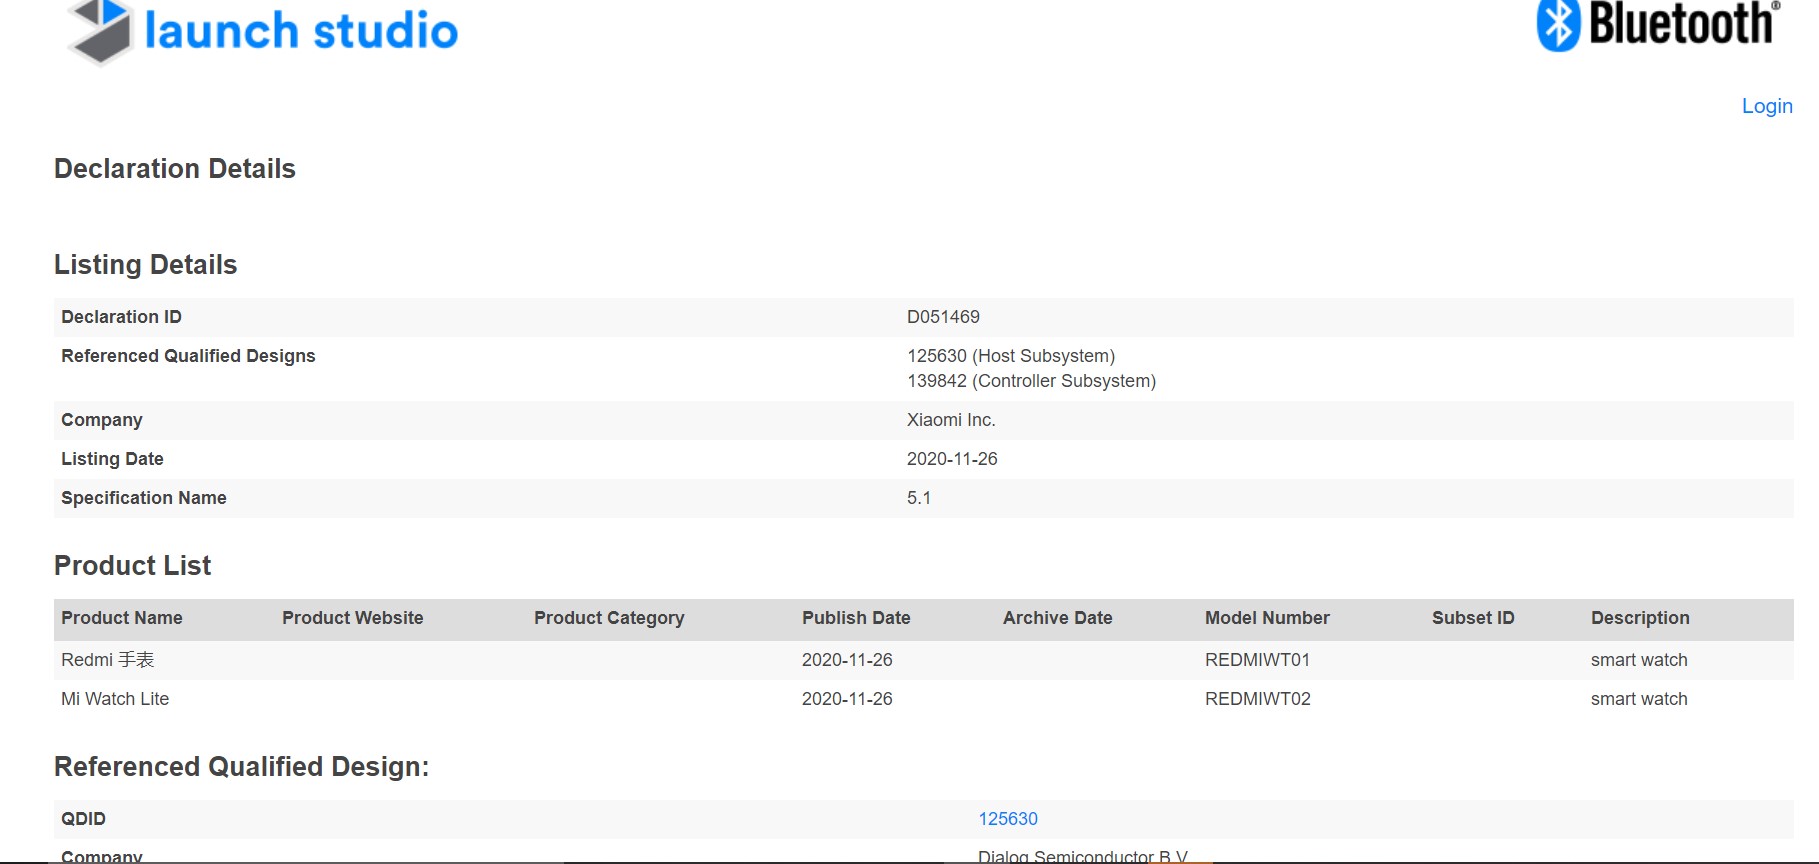Select the Product List heading
The height and width of the screenshot is (864, 1819).
[133, 566]
